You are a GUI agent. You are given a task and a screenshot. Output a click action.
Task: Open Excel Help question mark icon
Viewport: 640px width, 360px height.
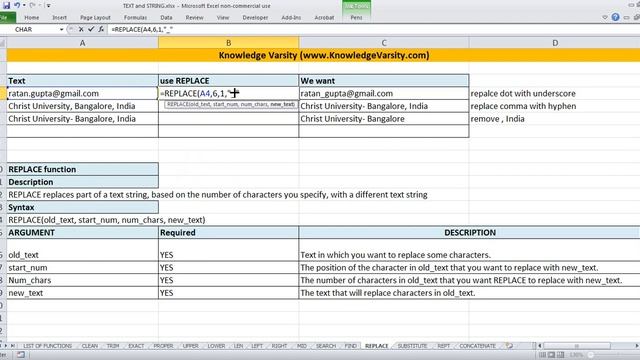point(616,17)
